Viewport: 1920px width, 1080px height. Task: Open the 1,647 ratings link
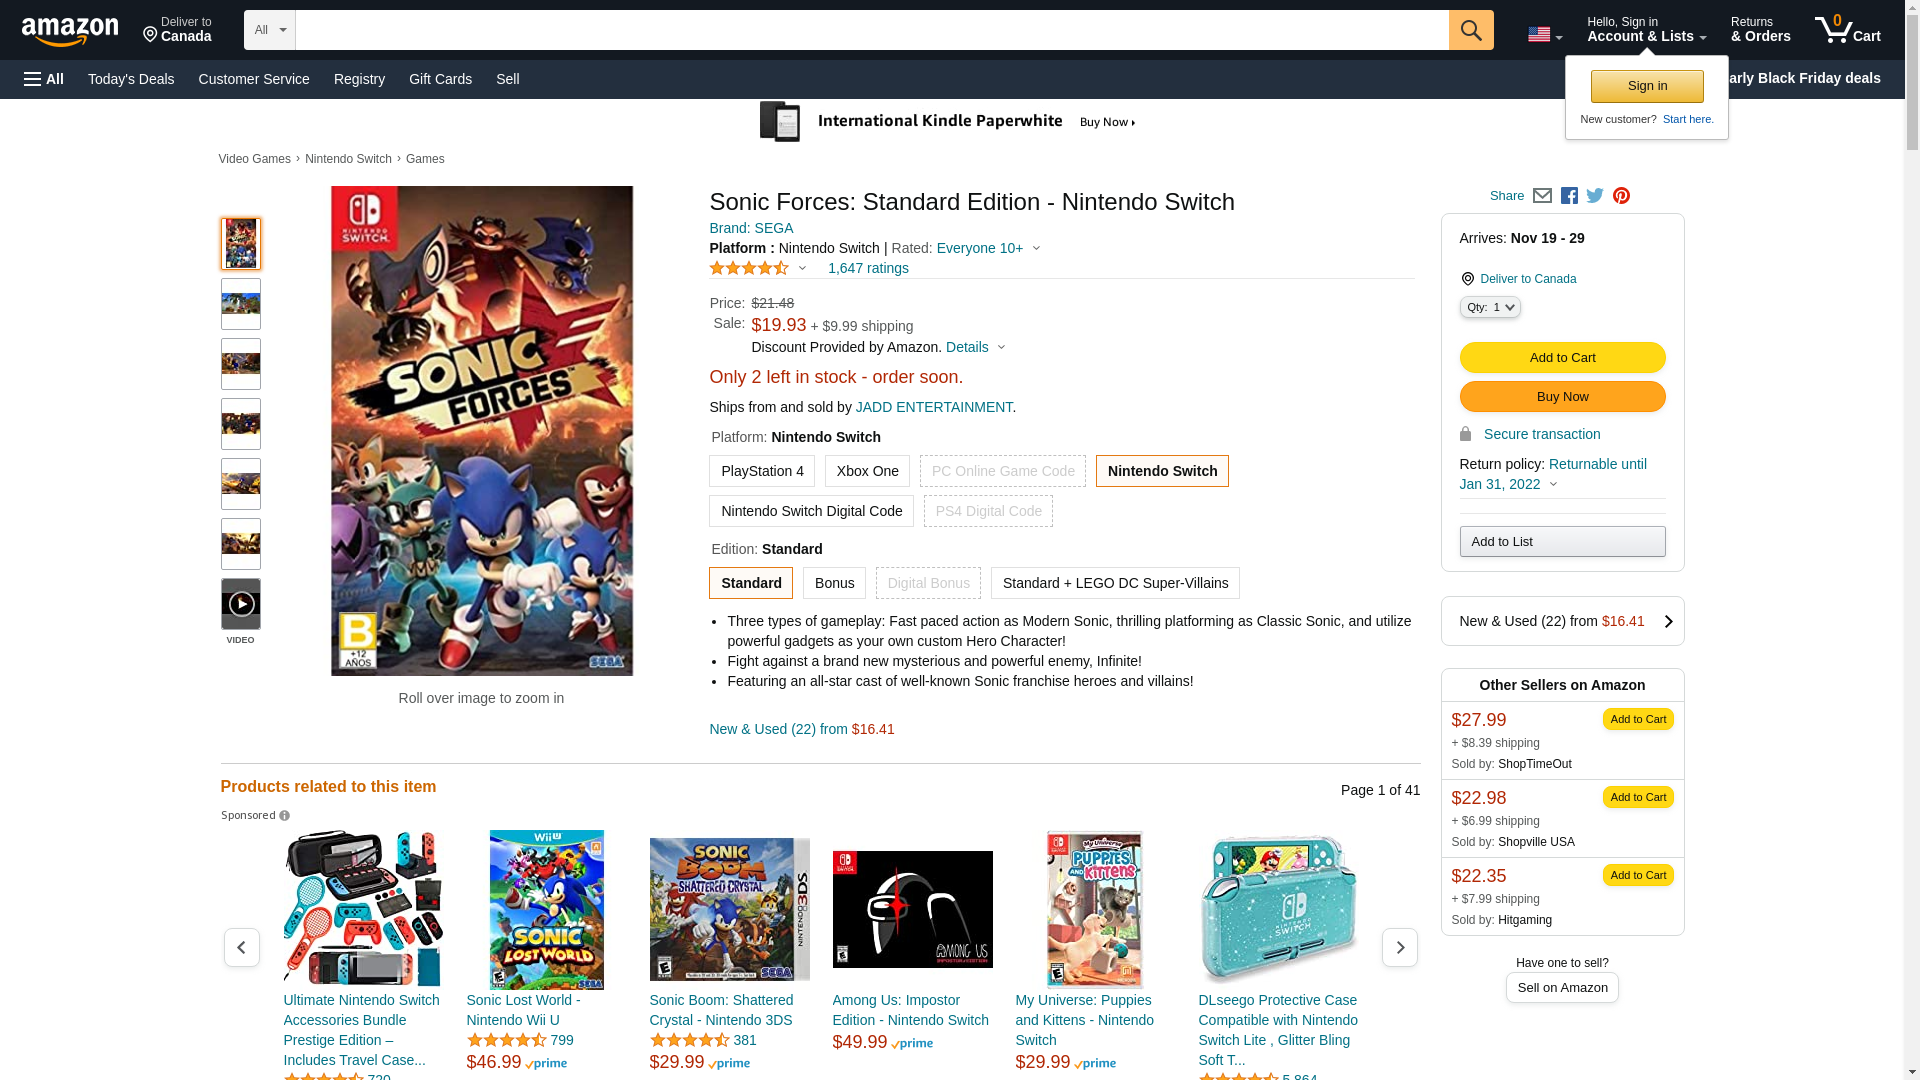click(x=867, y=268)
